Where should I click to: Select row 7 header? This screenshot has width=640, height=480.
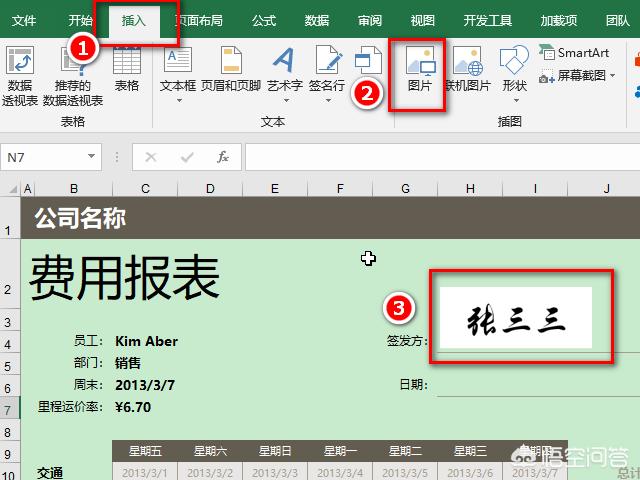coord(8,409)
